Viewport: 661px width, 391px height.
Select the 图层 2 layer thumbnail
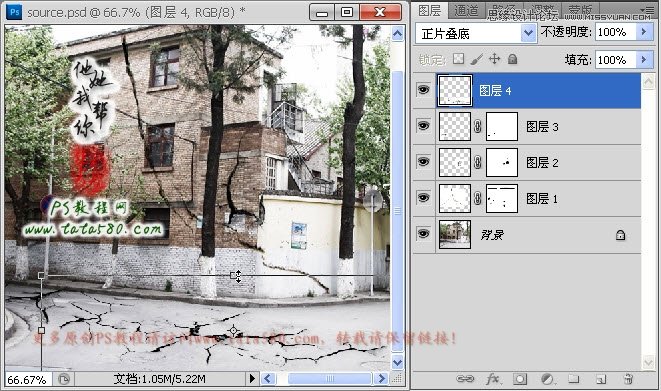pyautogui.click(x=454, y=162)
